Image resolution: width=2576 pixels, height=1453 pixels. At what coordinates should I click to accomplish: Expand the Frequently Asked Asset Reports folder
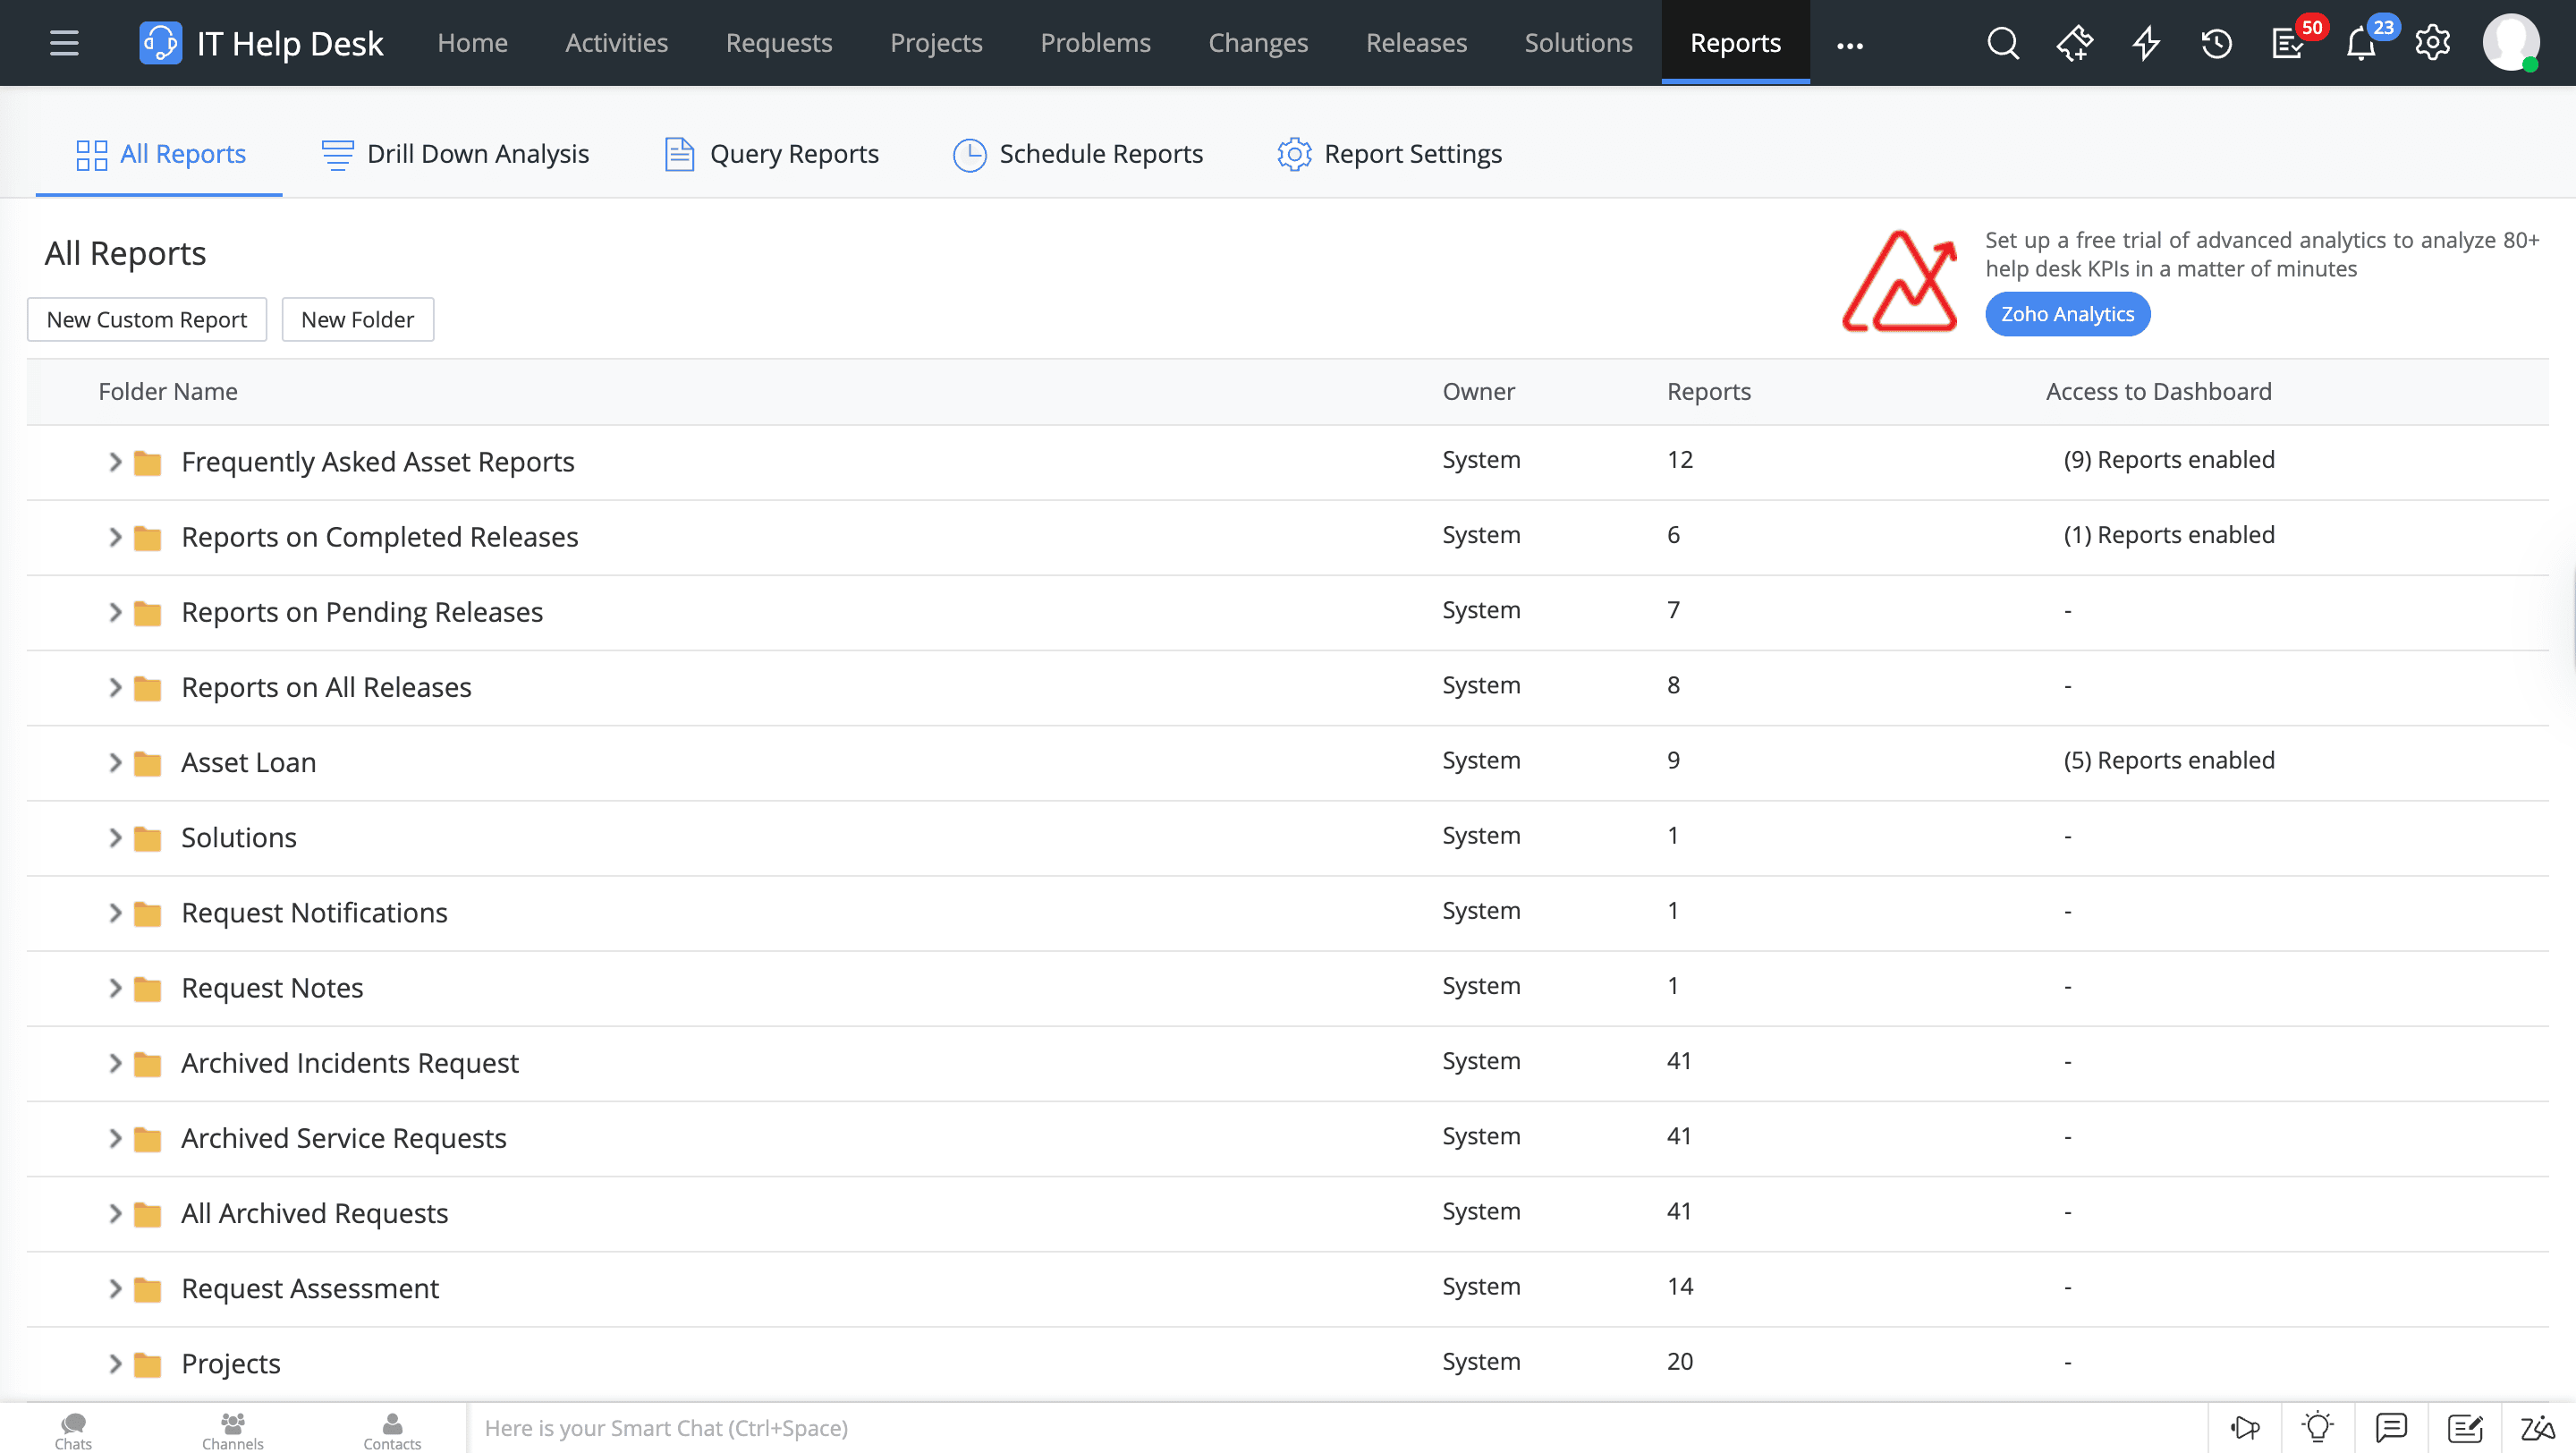click(115, 461)
